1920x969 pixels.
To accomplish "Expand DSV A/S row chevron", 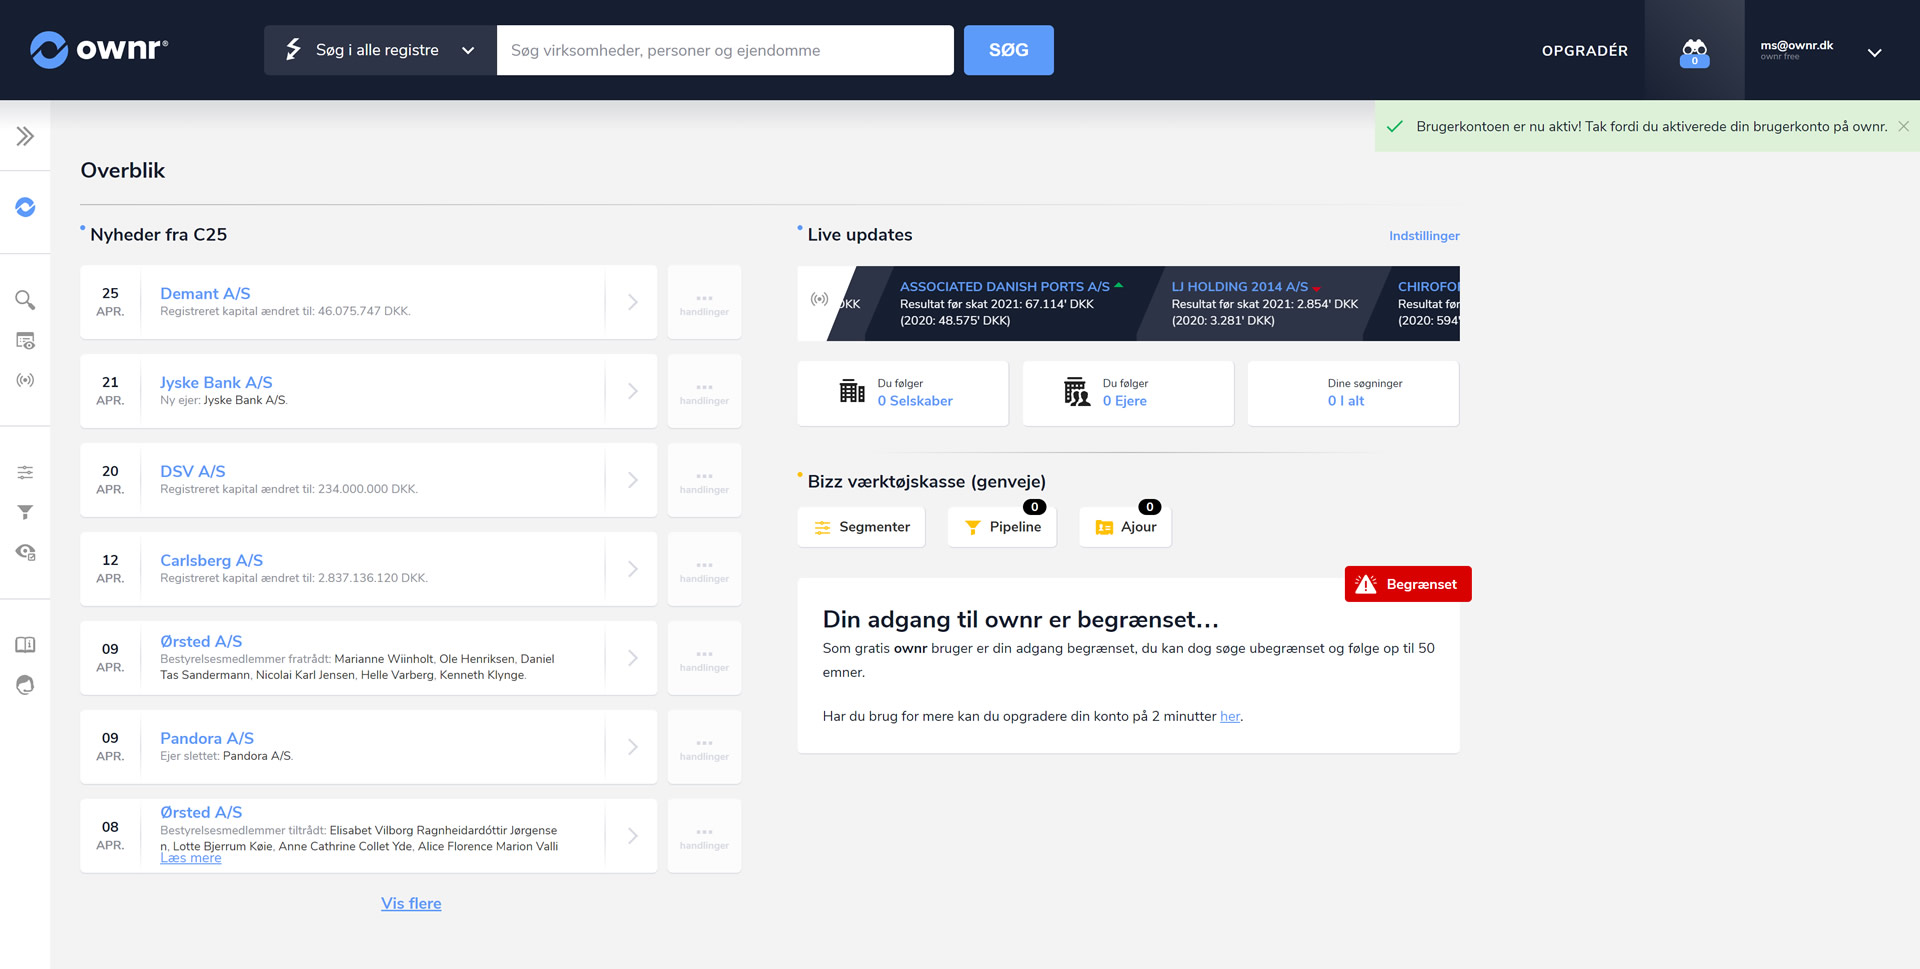I will tap(632, 480).
